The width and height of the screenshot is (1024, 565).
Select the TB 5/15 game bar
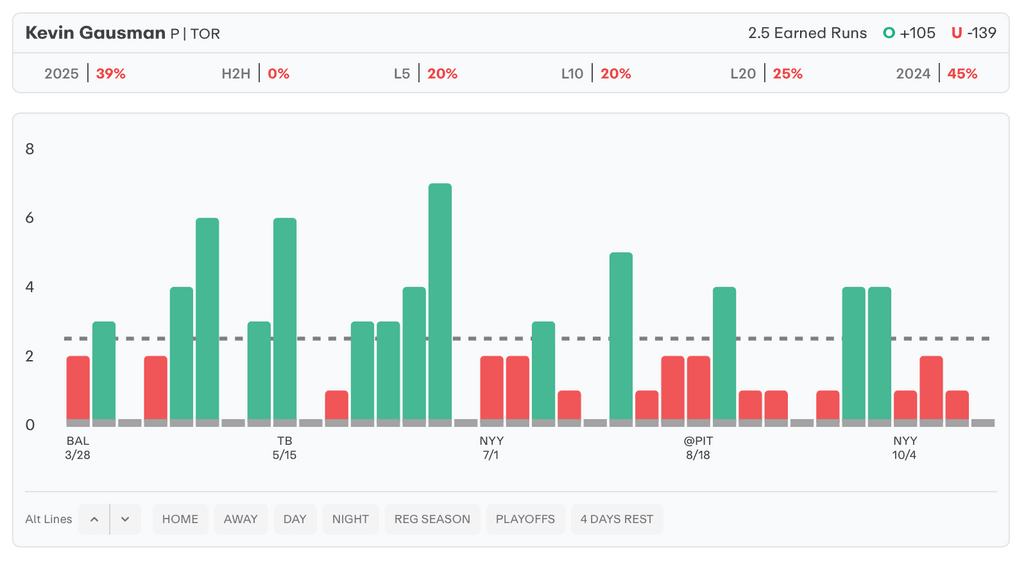285,320
